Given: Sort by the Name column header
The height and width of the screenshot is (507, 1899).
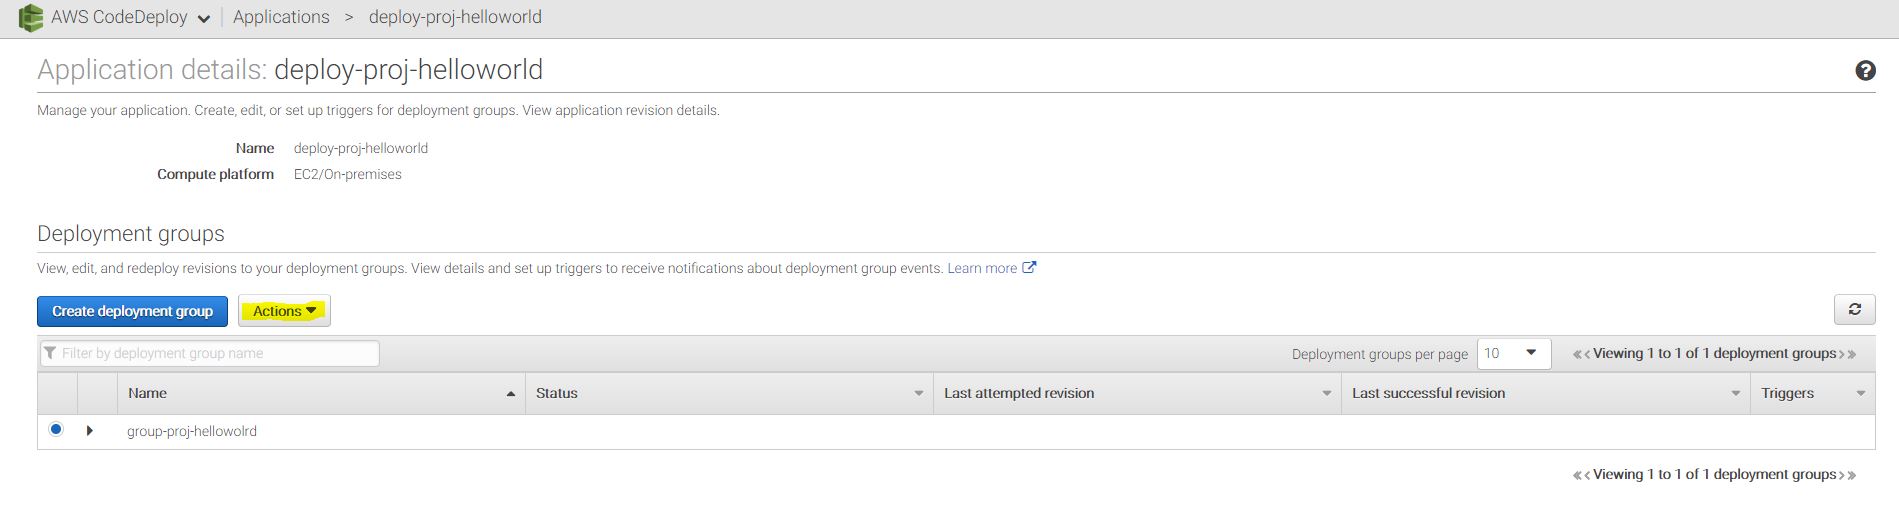Looking at the screenshot, I should [147, 393].
